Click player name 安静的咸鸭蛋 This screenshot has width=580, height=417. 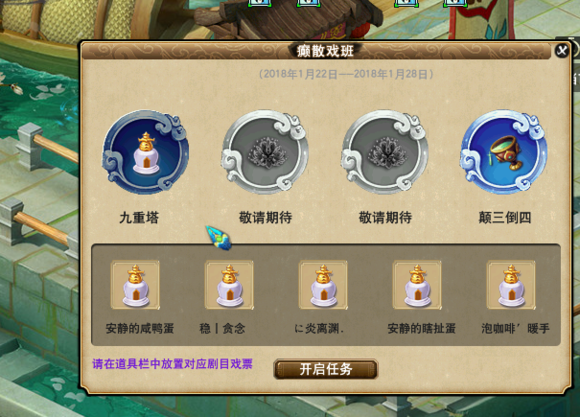pyautogui.click(x=139, y=328)
